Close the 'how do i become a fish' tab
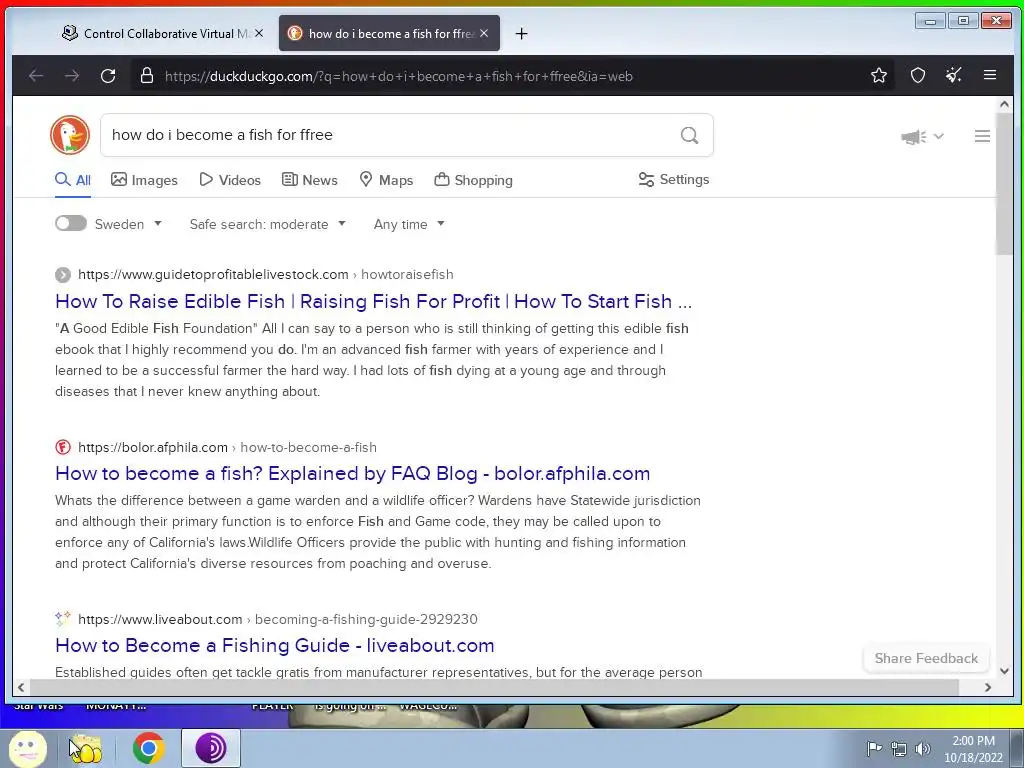 point(484,33)
